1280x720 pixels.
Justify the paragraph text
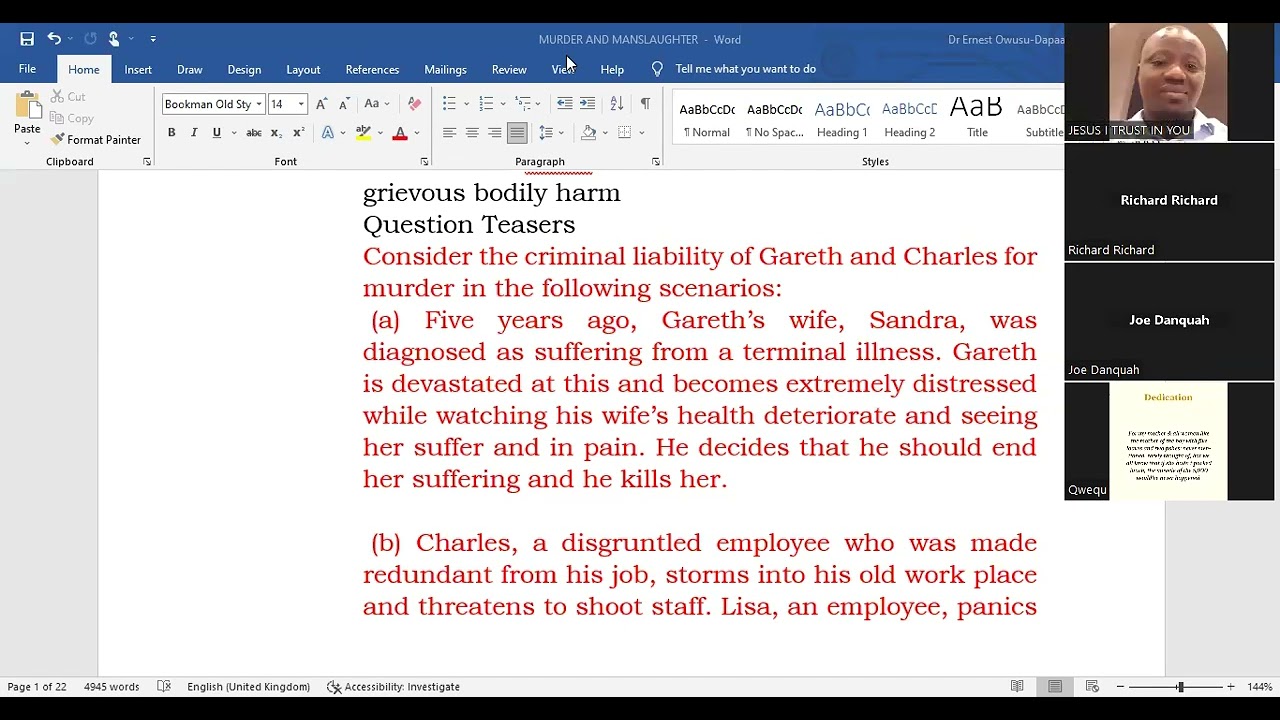coord(517,133)
